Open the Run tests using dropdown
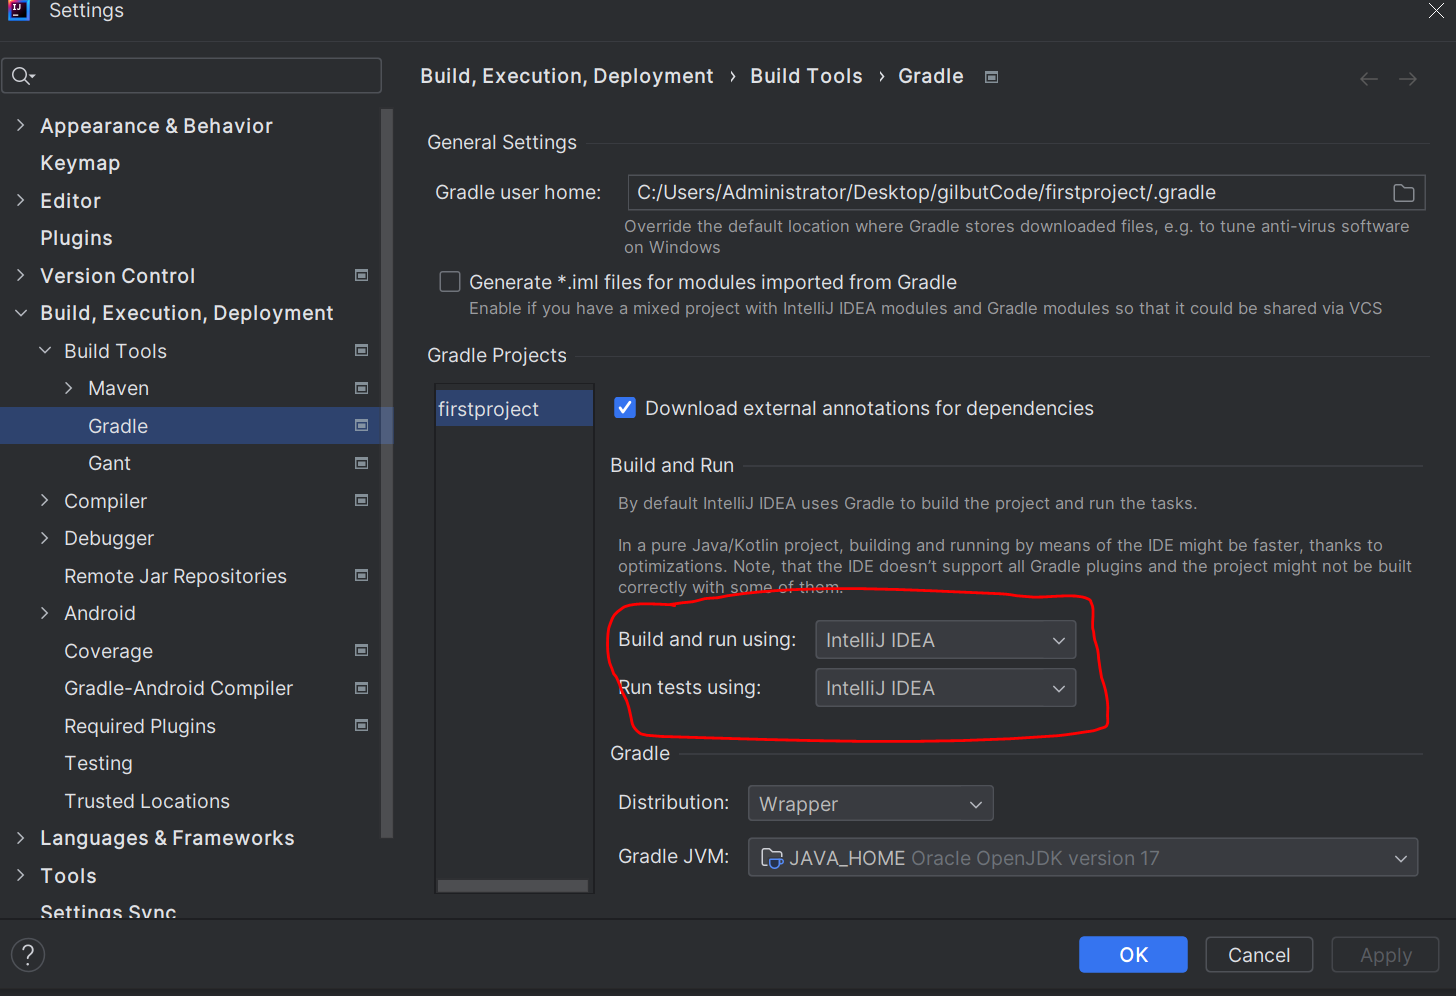The image size is (1456, 996). coord(946,688)
